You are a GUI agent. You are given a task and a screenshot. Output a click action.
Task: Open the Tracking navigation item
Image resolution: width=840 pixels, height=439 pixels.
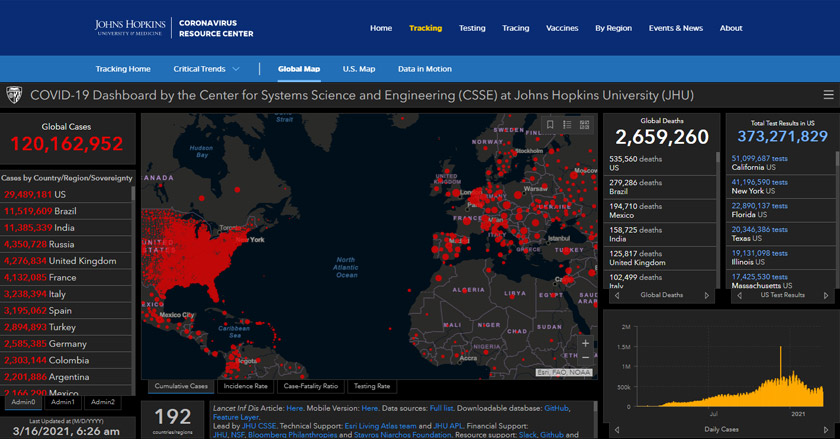tap(425, 28)
